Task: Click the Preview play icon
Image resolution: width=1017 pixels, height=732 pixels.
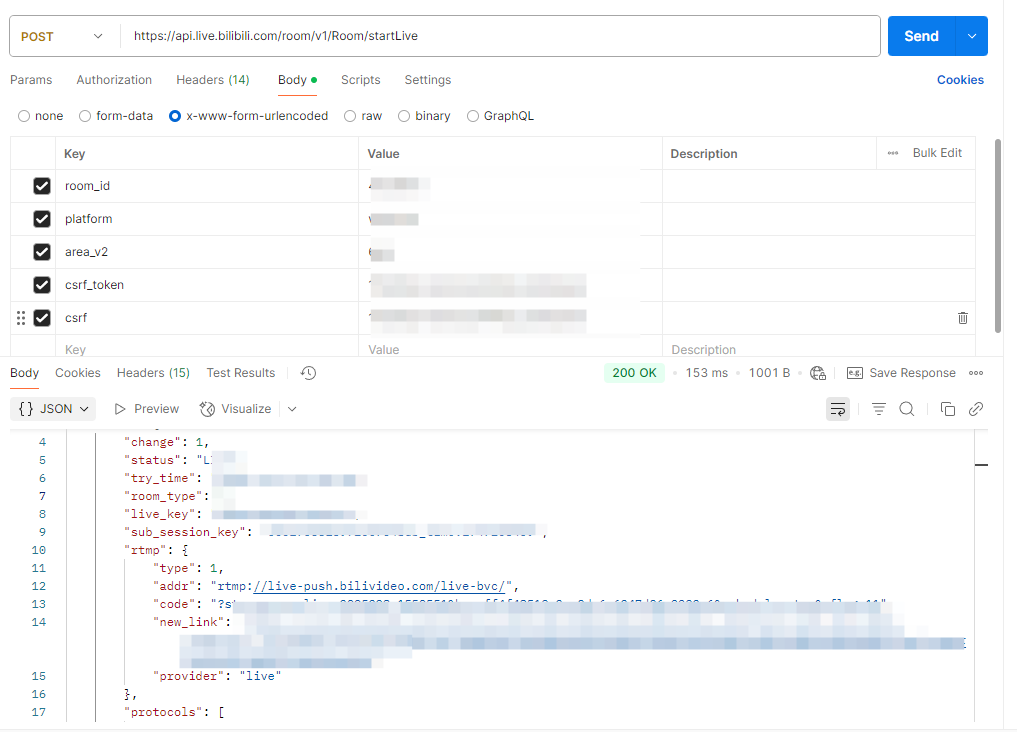Action: pyautogui.click(x=120, y=409)
